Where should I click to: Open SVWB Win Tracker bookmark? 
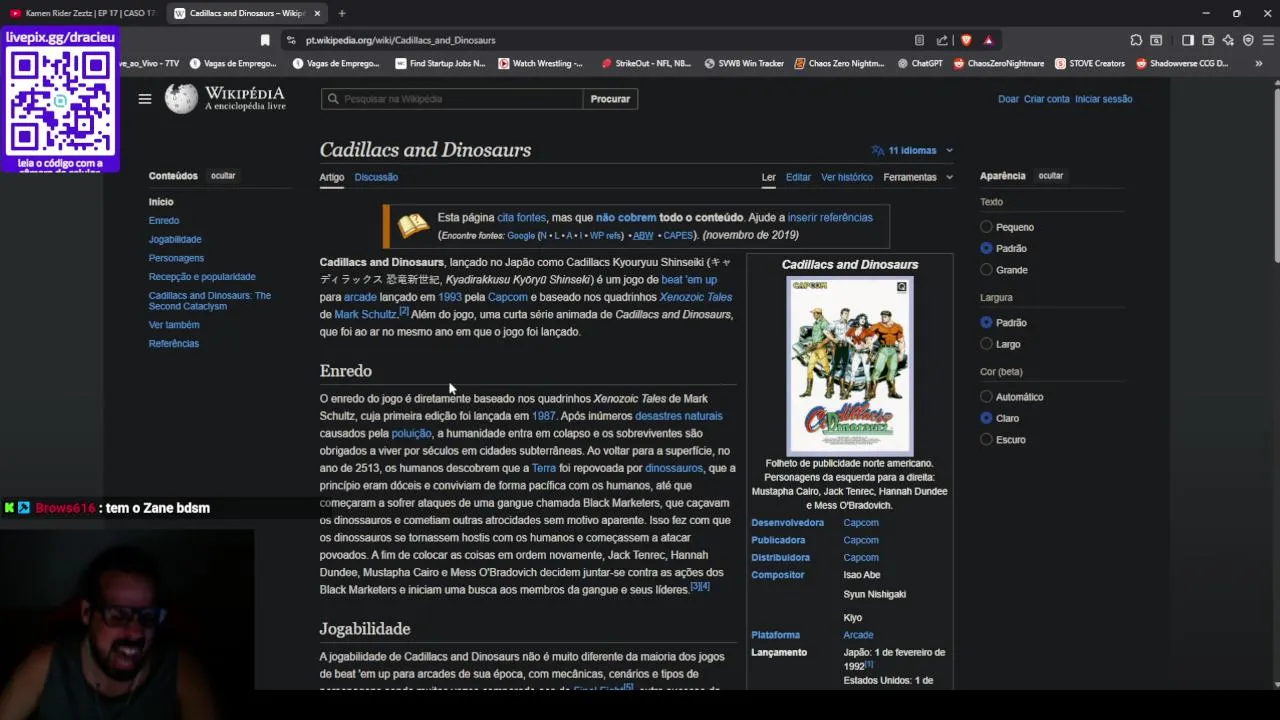point(744,63)
